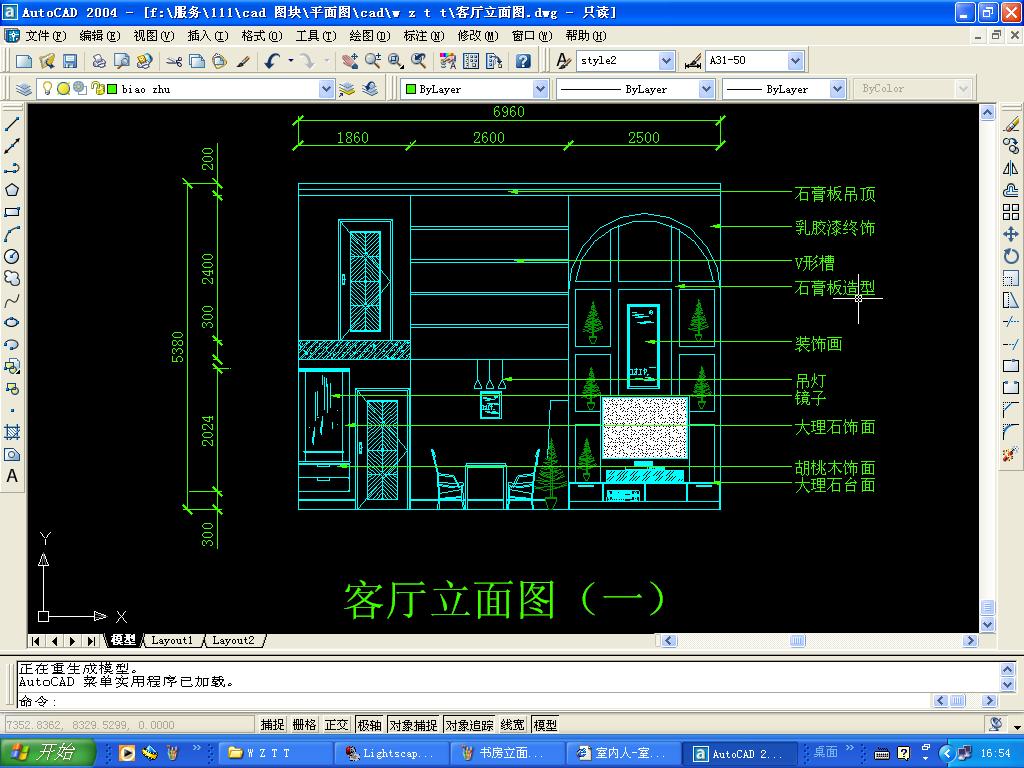Activate the Mirror tool
Screen dimensions: 1024x768
(x=1011, y=168)
